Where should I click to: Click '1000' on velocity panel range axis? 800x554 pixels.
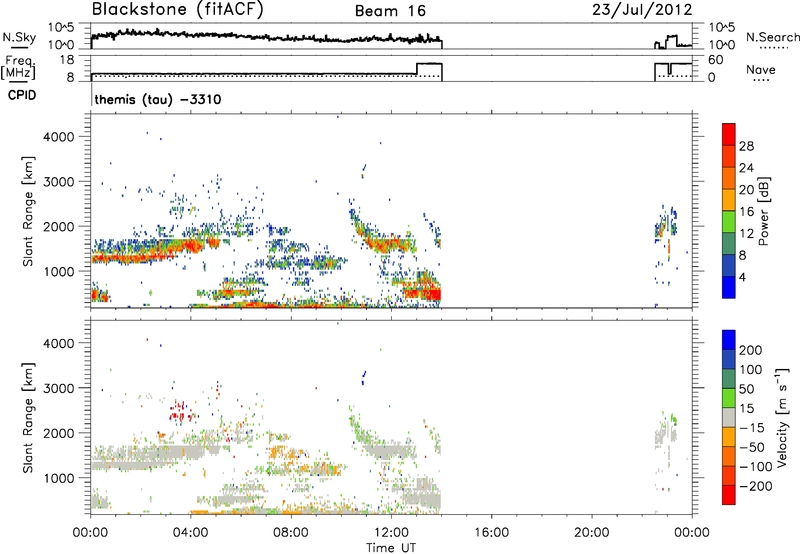click(59, 478)
